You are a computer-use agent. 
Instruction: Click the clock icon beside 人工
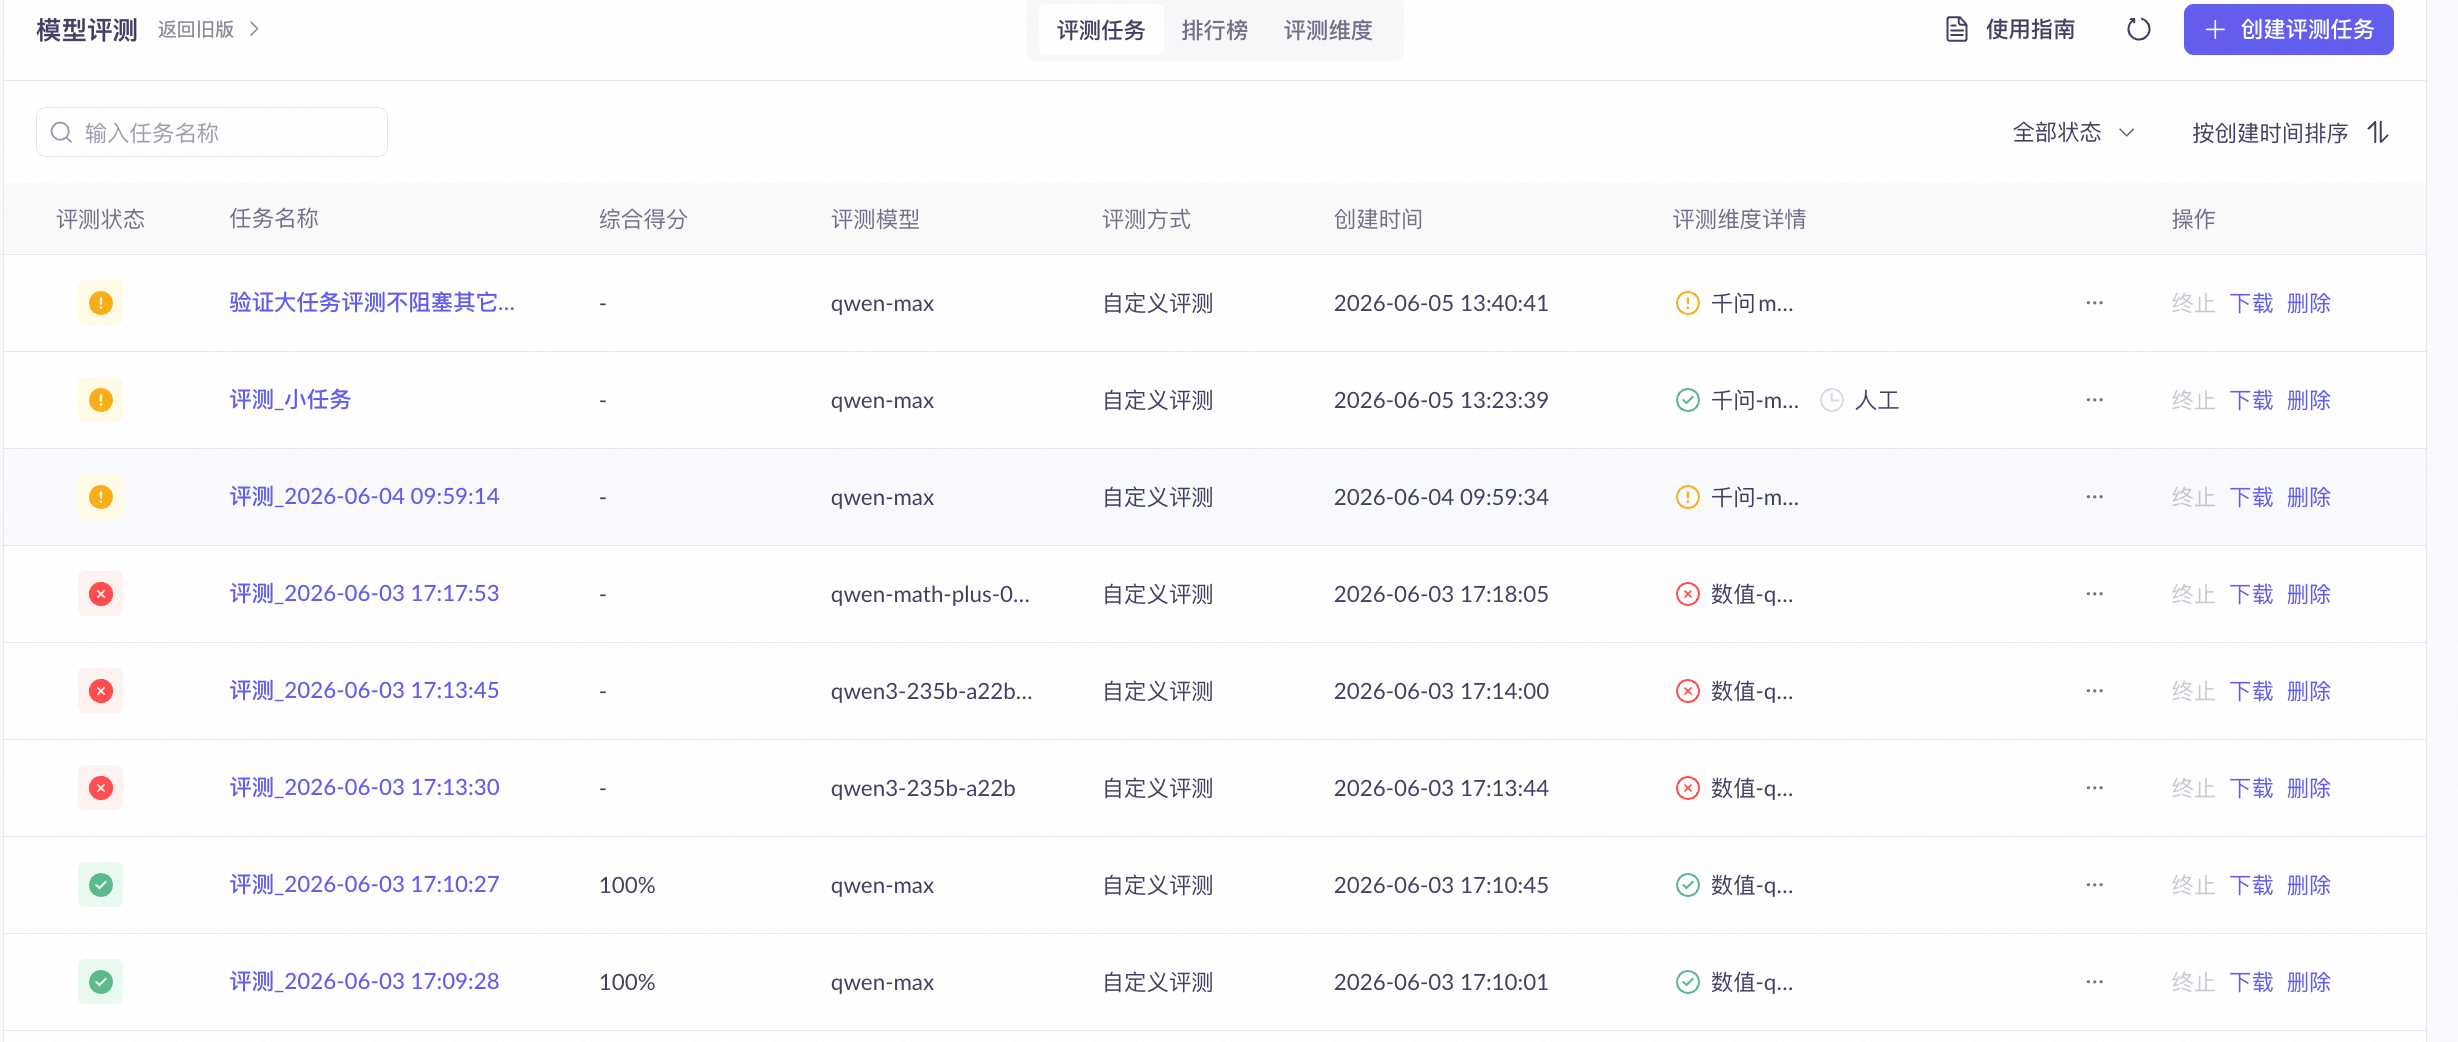[x=1831, y=400]
